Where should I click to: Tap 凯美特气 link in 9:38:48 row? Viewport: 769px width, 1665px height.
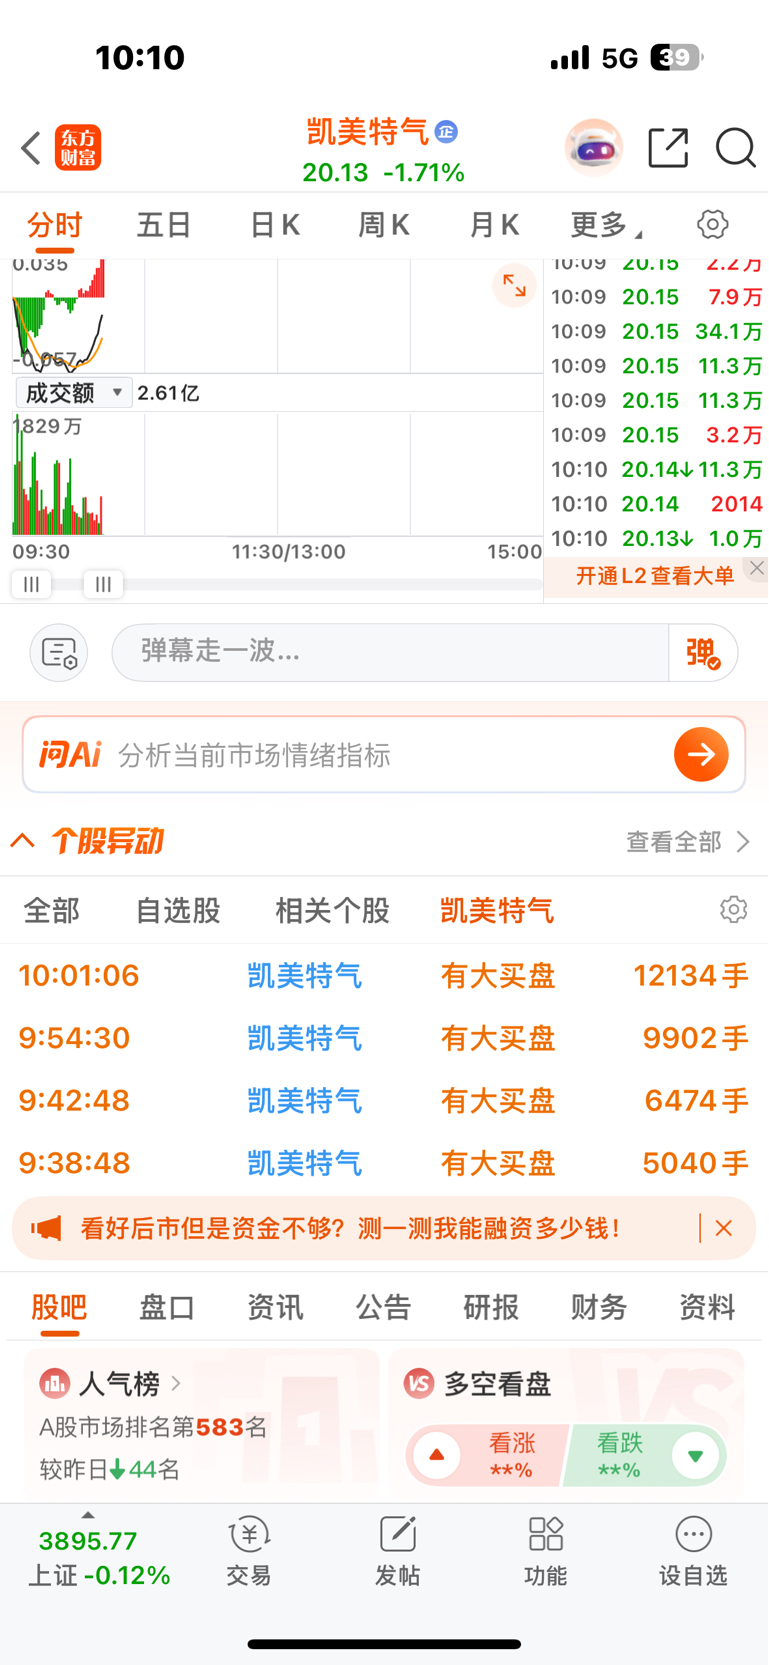(304, 1163)
